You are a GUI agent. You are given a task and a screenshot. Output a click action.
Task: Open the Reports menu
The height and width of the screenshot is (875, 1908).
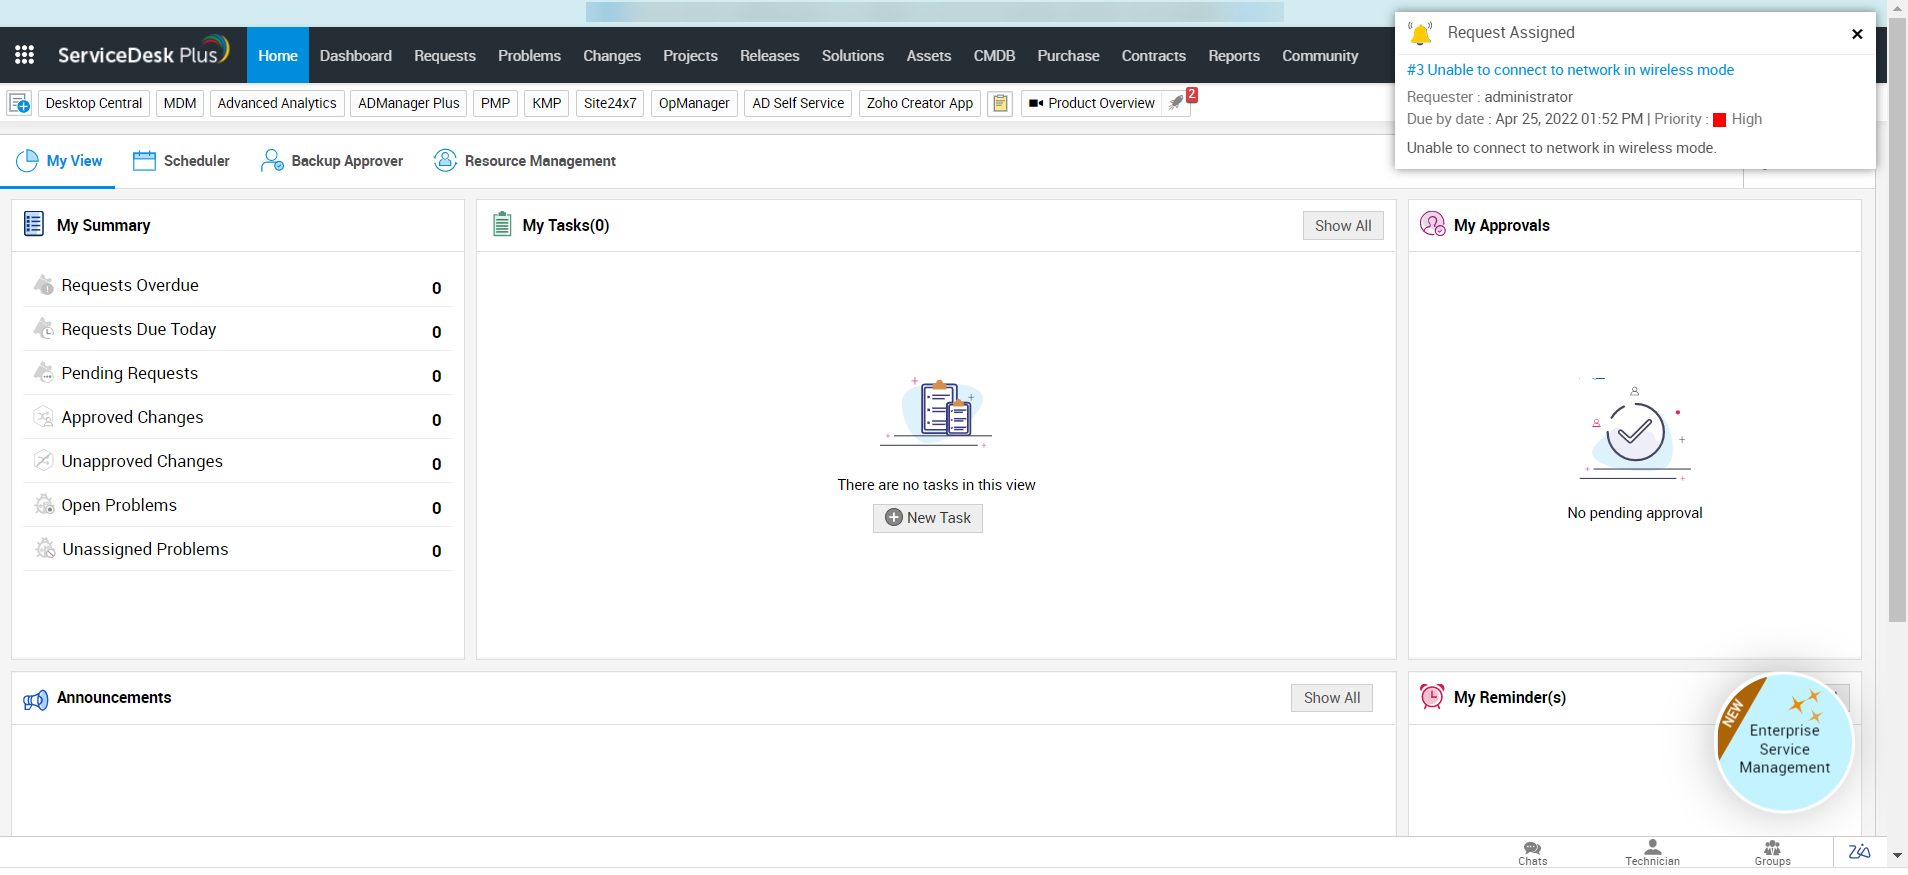pos(1234,55)
